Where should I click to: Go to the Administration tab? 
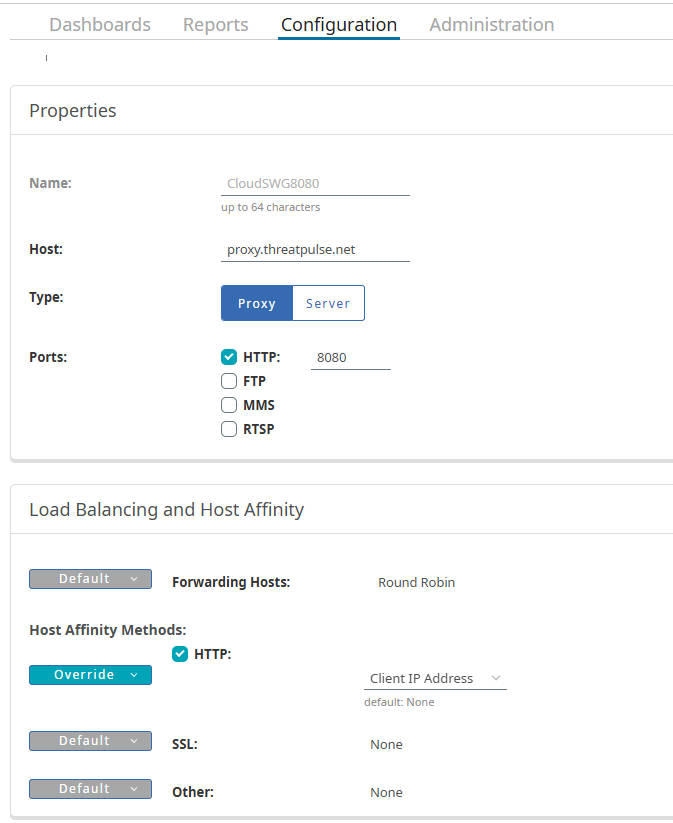click(x=491, y=25)
